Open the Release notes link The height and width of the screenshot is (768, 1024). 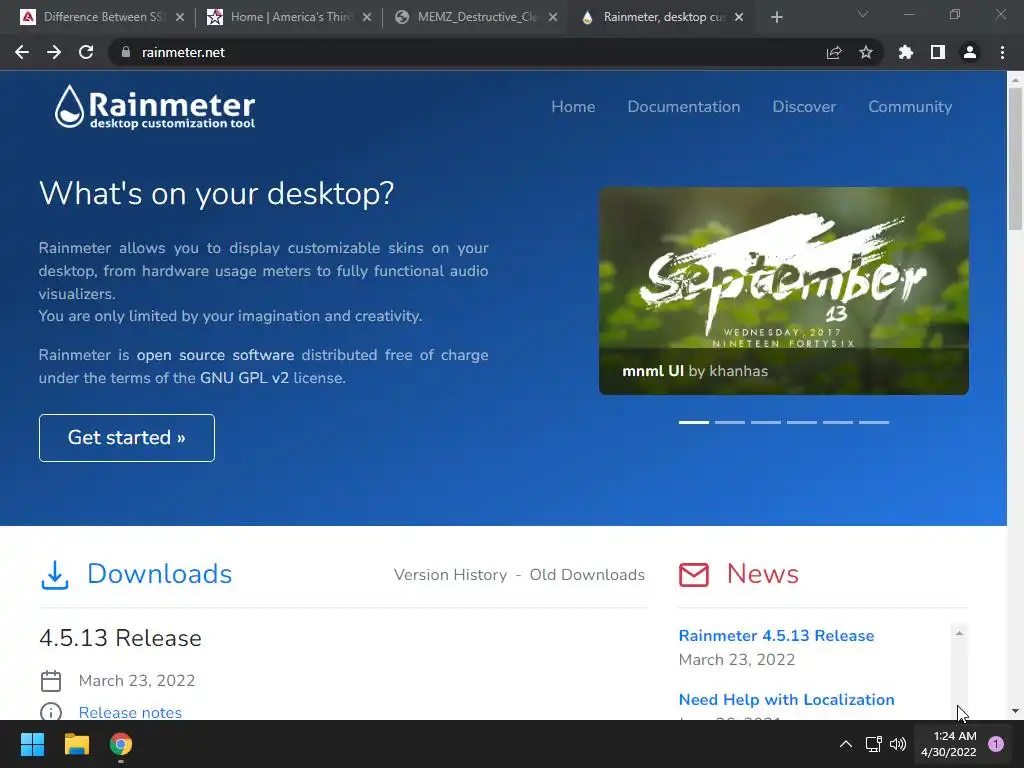point(130,712)
